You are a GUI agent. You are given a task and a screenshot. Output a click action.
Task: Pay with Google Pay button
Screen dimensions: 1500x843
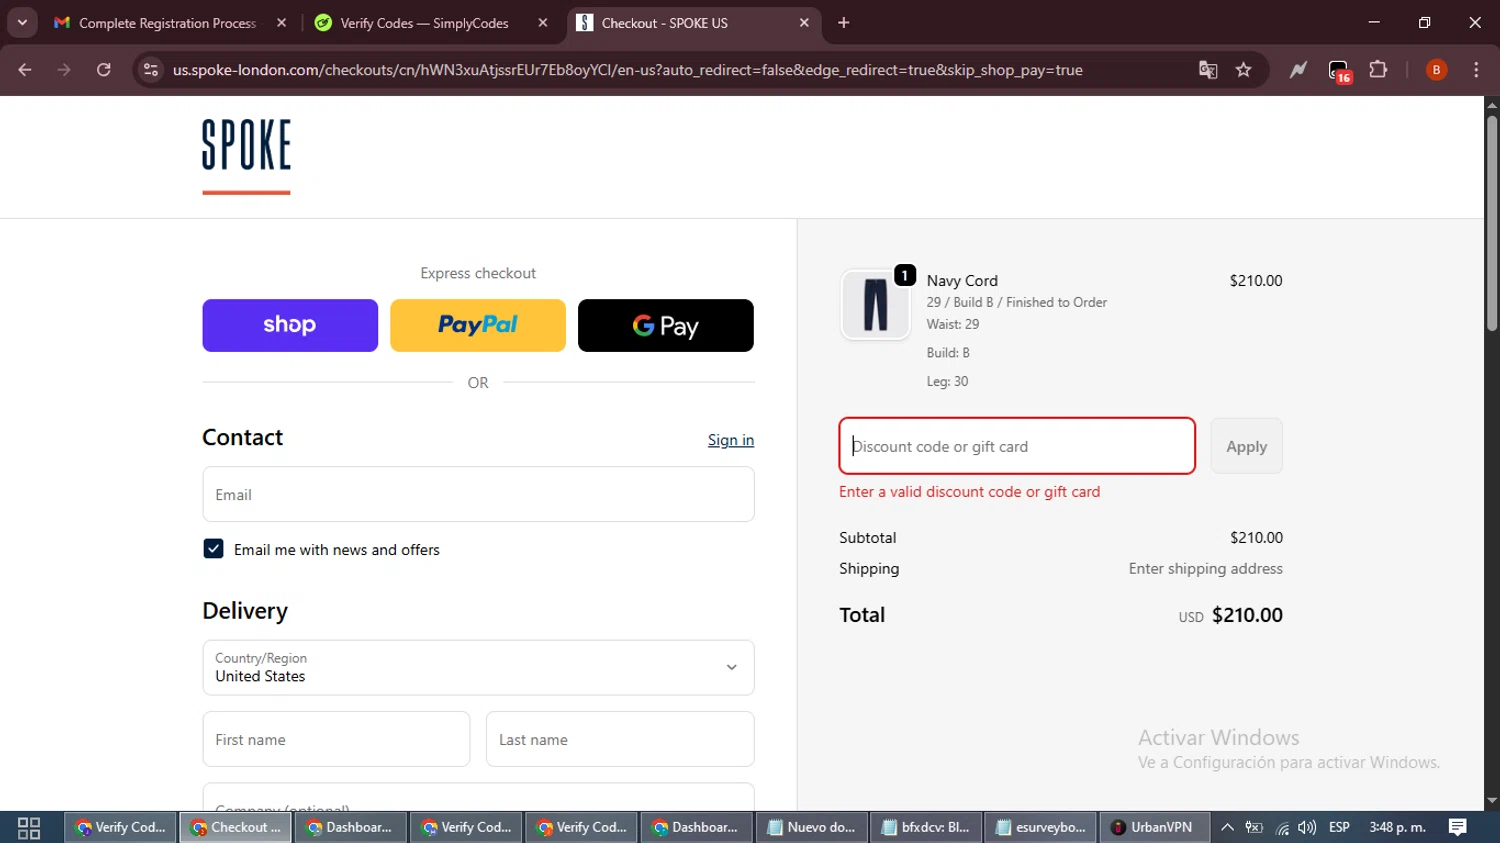coord(666,325)
